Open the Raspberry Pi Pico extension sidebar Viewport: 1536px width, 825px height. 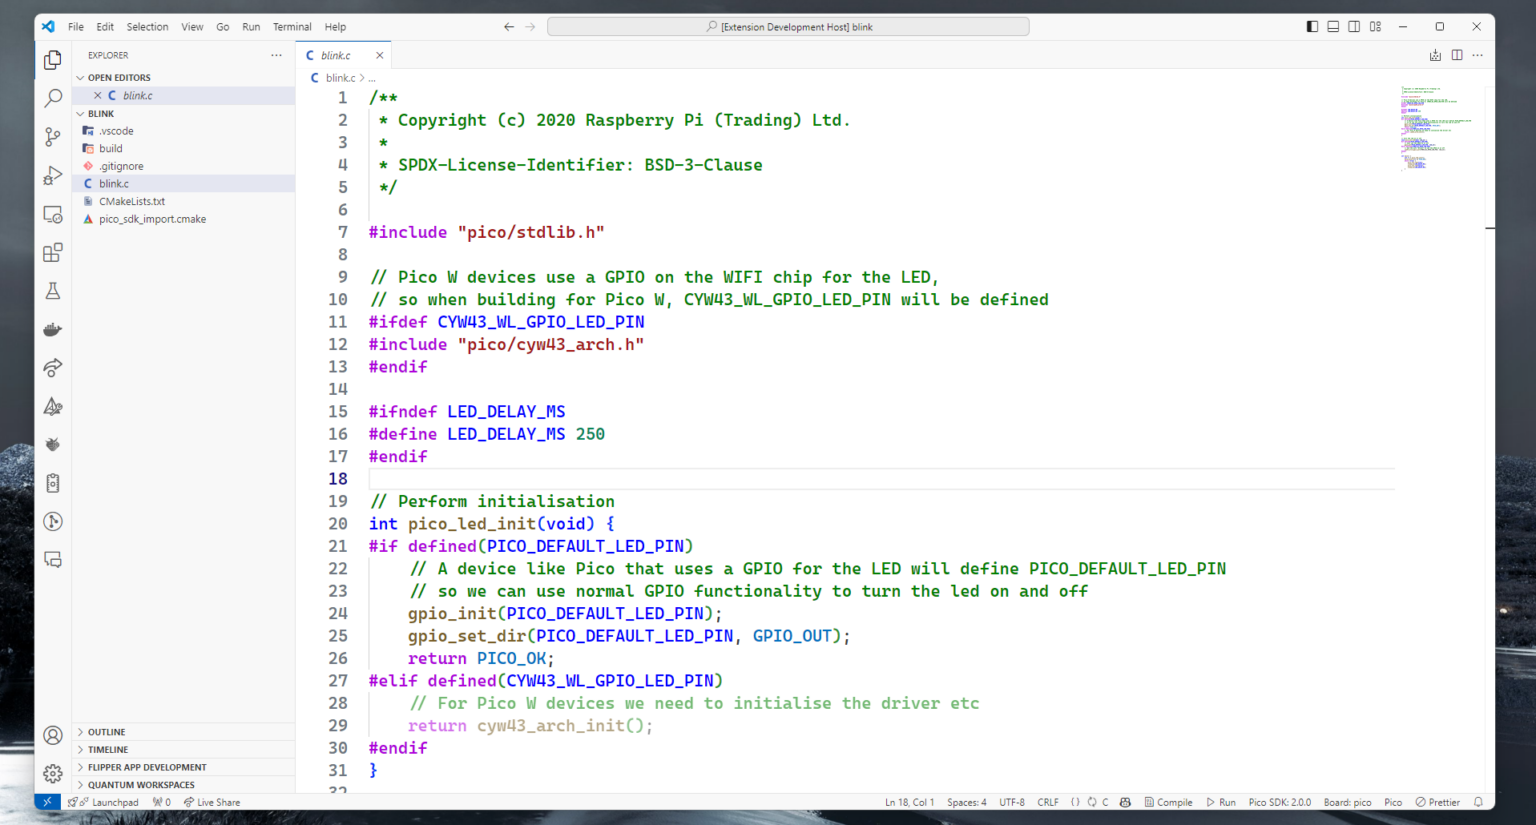[x=50, y=444]
